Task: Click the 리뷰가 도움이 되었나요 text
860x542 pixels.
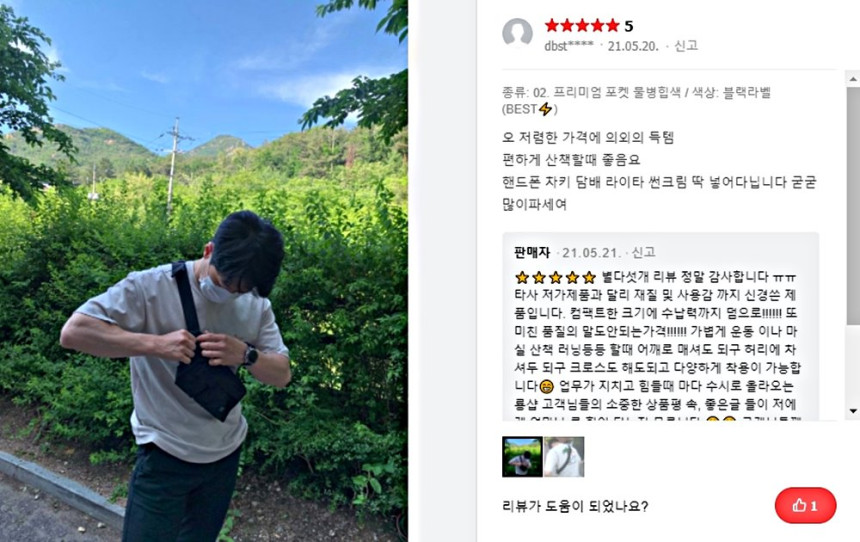Action: pyautogui.click(x=575, y=506)
